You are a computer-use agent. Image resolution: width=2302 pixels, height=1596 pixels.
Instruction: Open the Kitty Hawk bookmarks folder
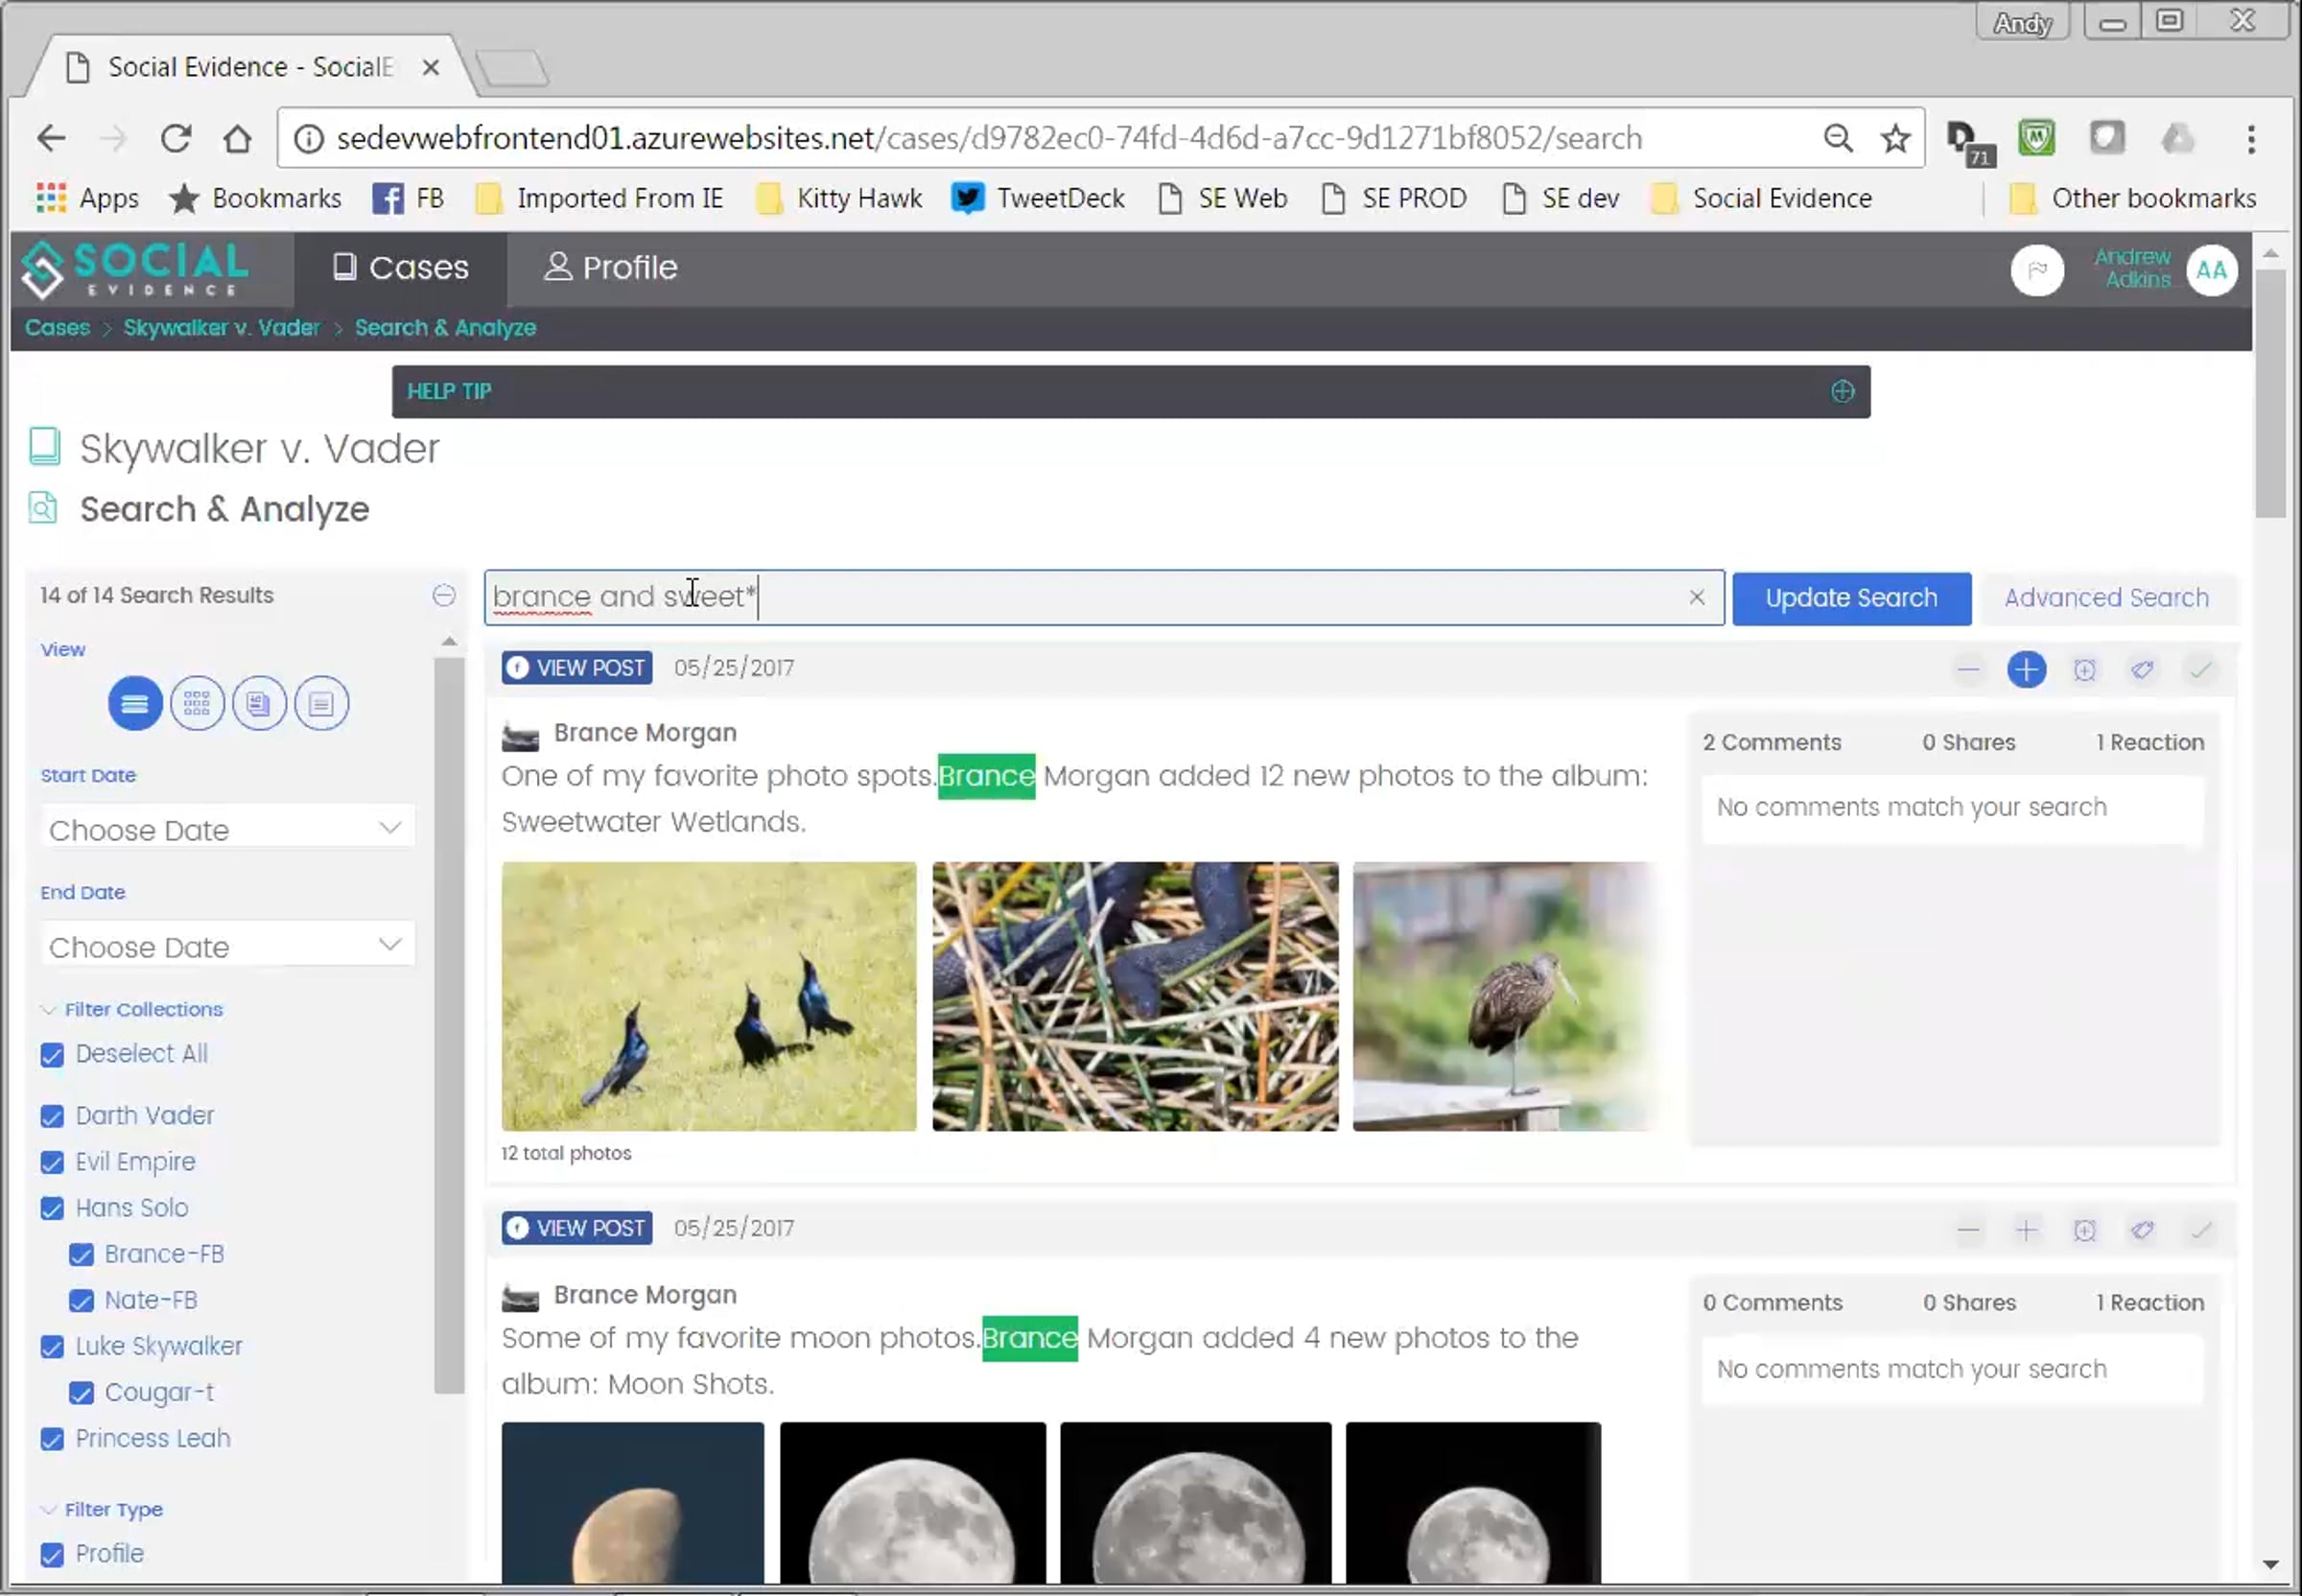pos(839,198)
